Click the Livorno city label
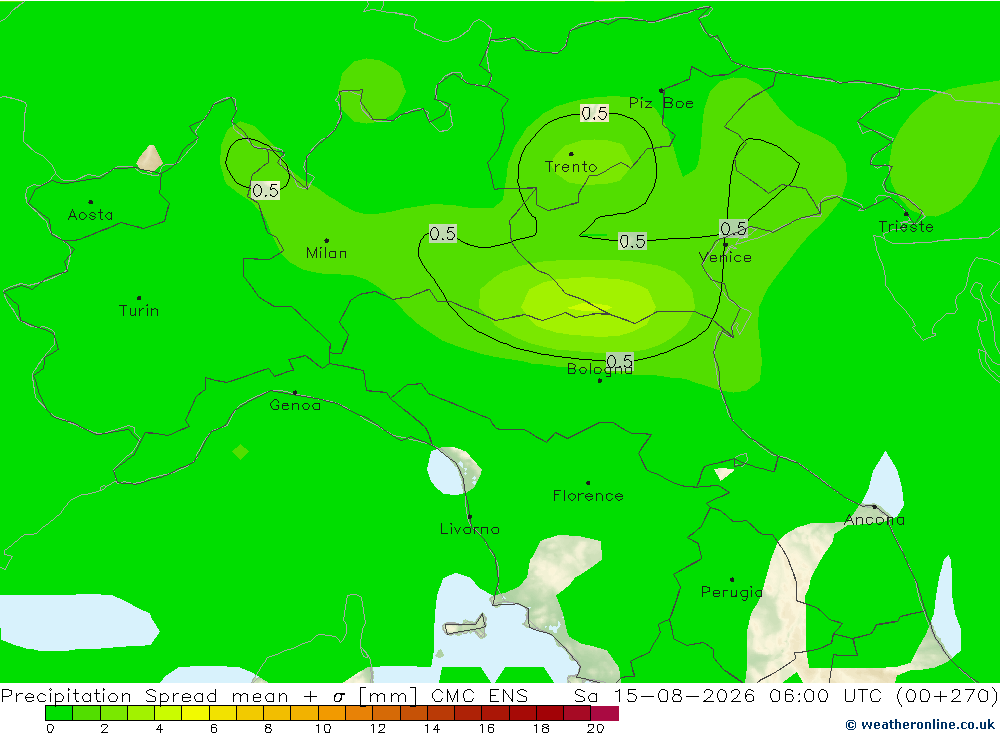The width and height of the screenshot is (1000, 733). (470, 529)
